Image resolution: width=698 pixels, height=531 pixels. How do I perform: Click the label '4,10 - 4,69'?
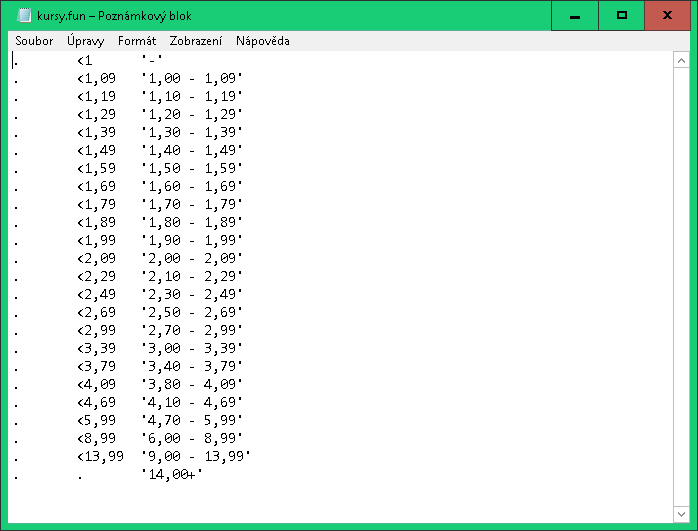click(x=192, y=403)
